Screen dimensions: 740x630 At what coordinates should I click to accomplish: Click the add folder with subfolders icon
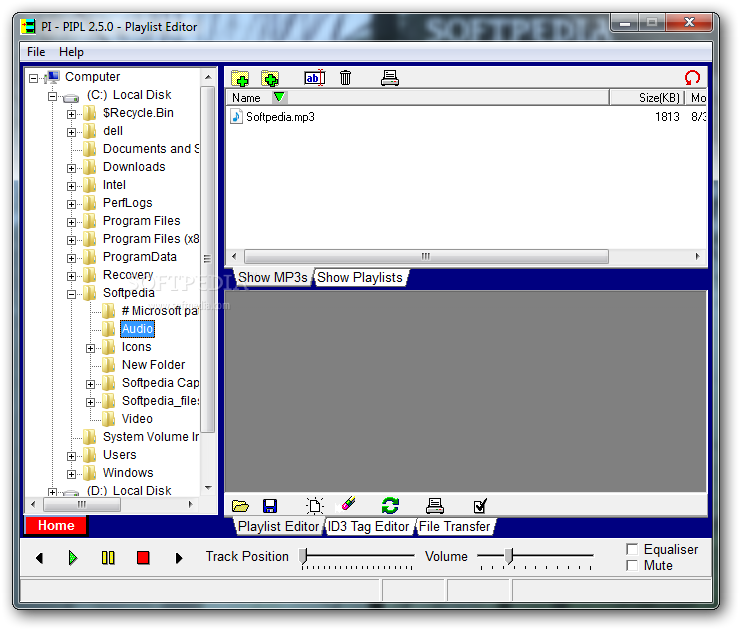270,78
